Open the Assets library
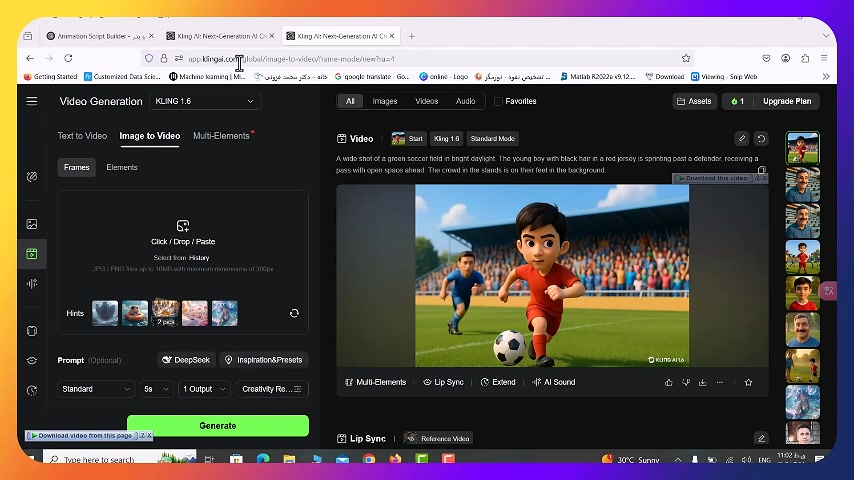 (x=694, y=101)
